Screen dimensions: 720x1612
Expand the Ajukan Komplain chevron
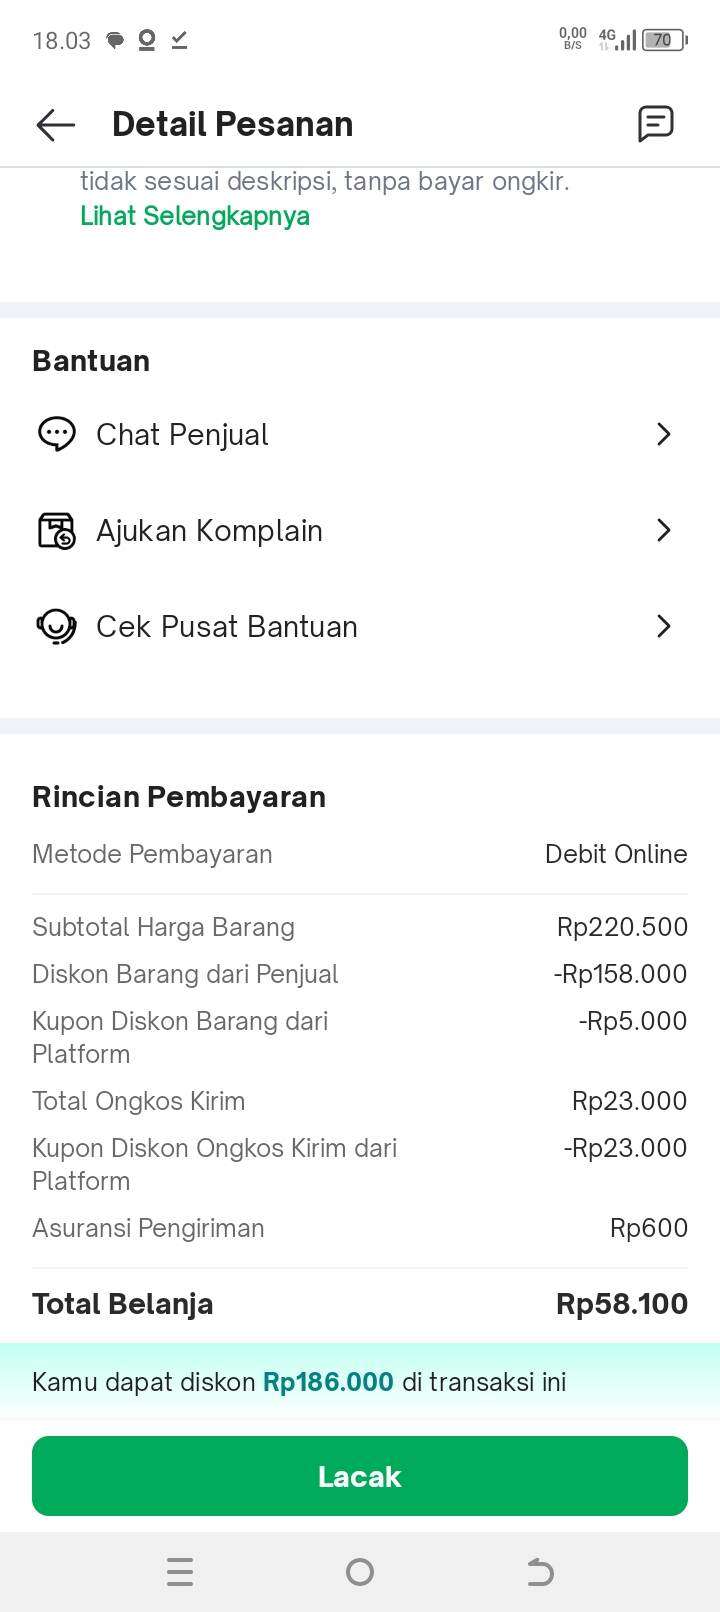663,530
